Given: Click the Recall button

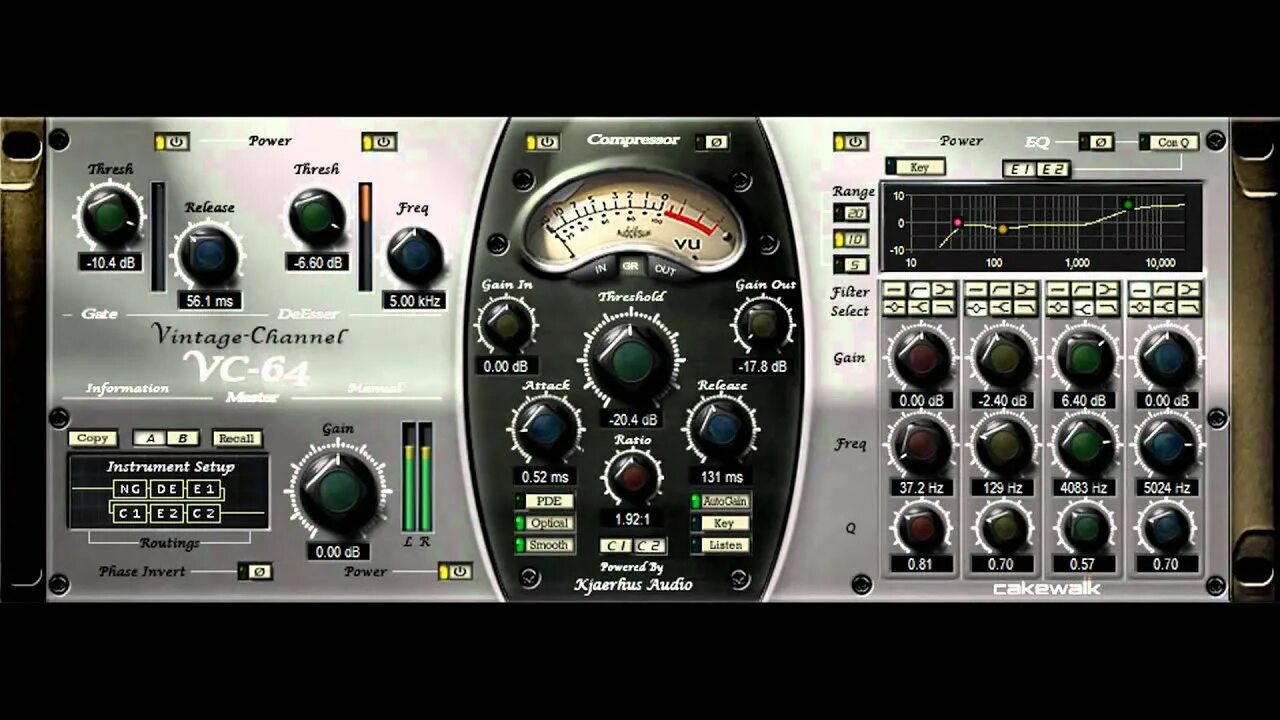Looking at the screenshot, I should (x=237, y=438).
